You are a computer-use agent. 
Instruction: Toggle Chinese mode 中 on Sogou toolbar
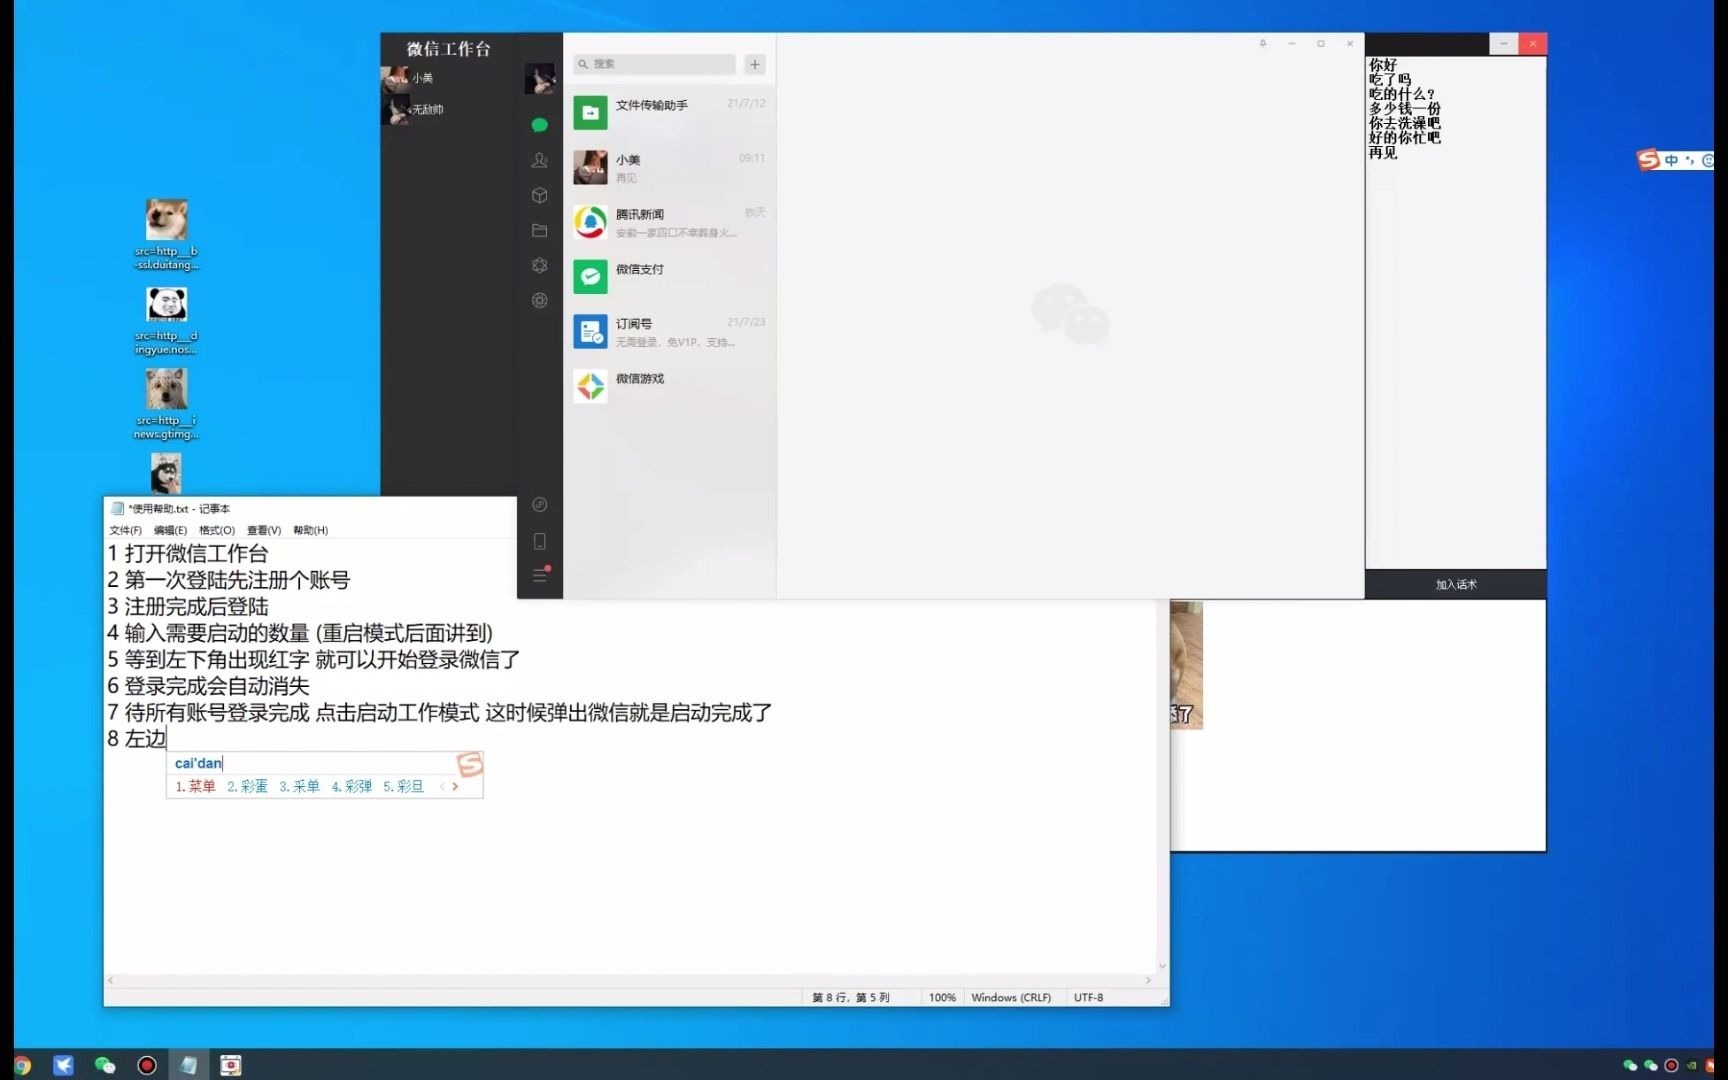tap(1671, 160)
